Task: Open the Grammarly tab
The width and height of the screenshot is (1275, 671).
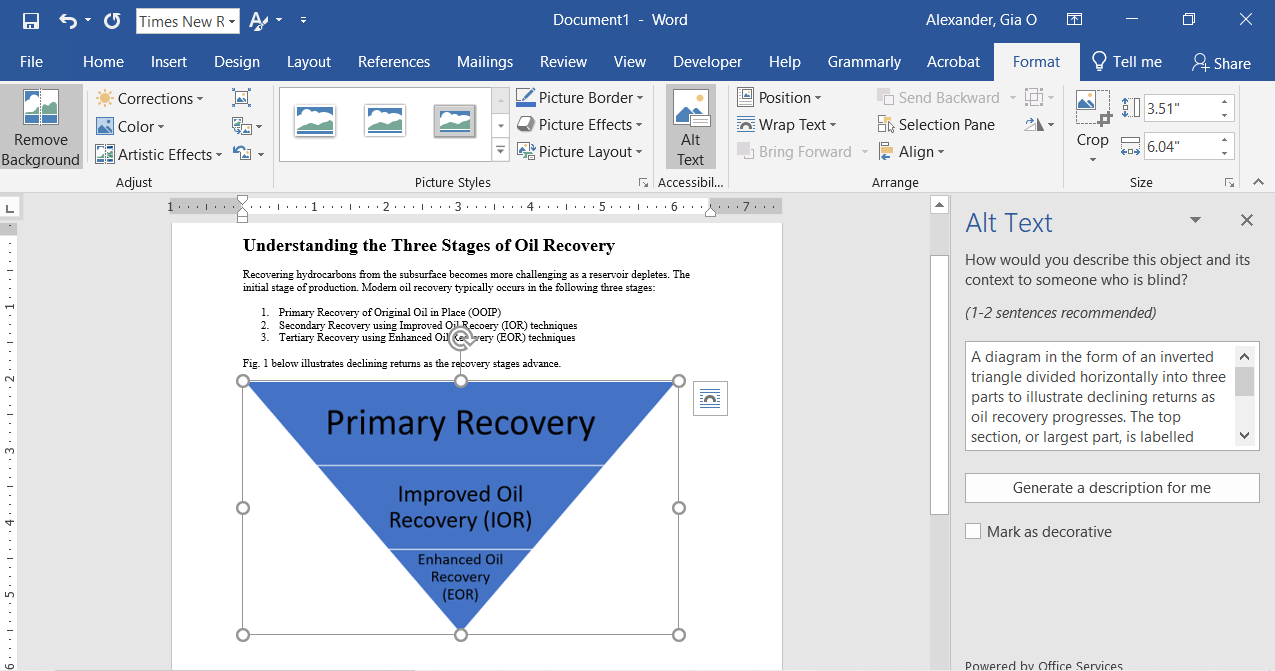Action: (x=864, y=61)
